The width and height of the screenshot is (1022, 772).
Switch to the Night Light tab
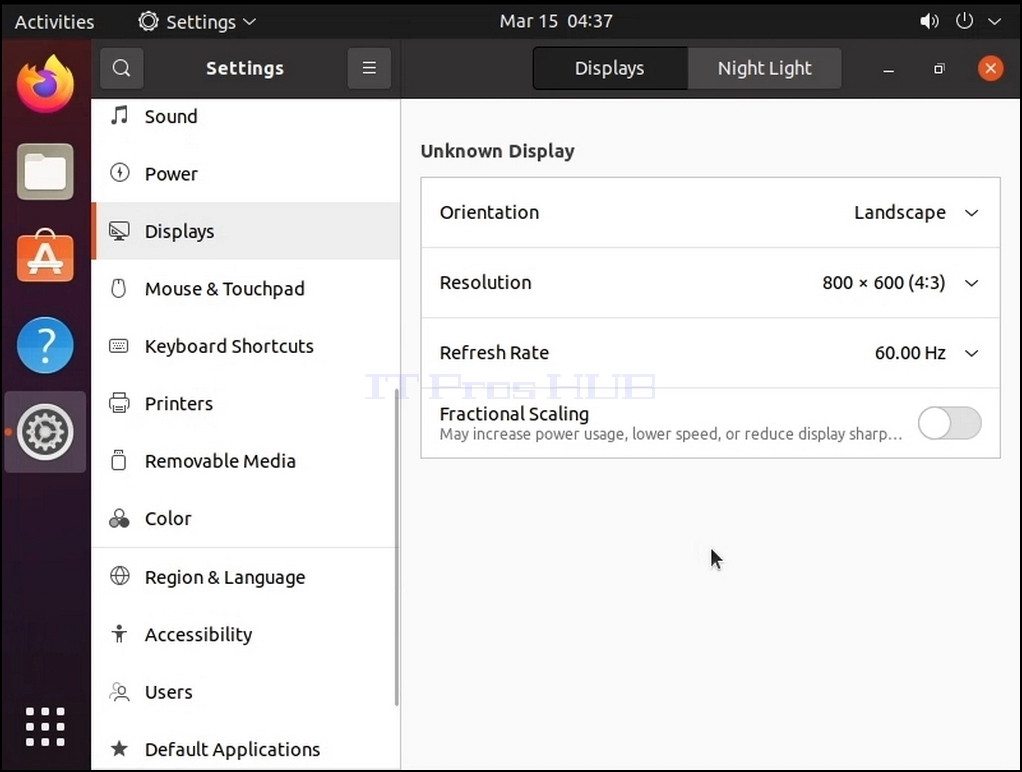764,68
